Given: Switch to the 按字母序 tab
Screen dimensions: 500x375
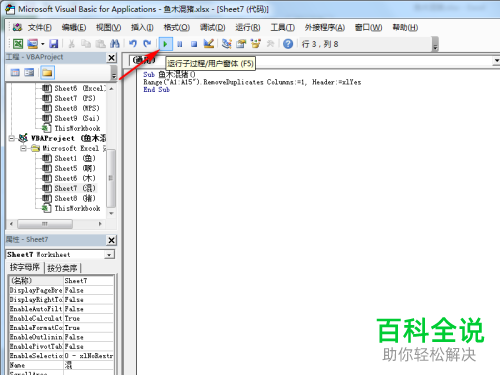Looking at the screenshot, I should 25,267.
